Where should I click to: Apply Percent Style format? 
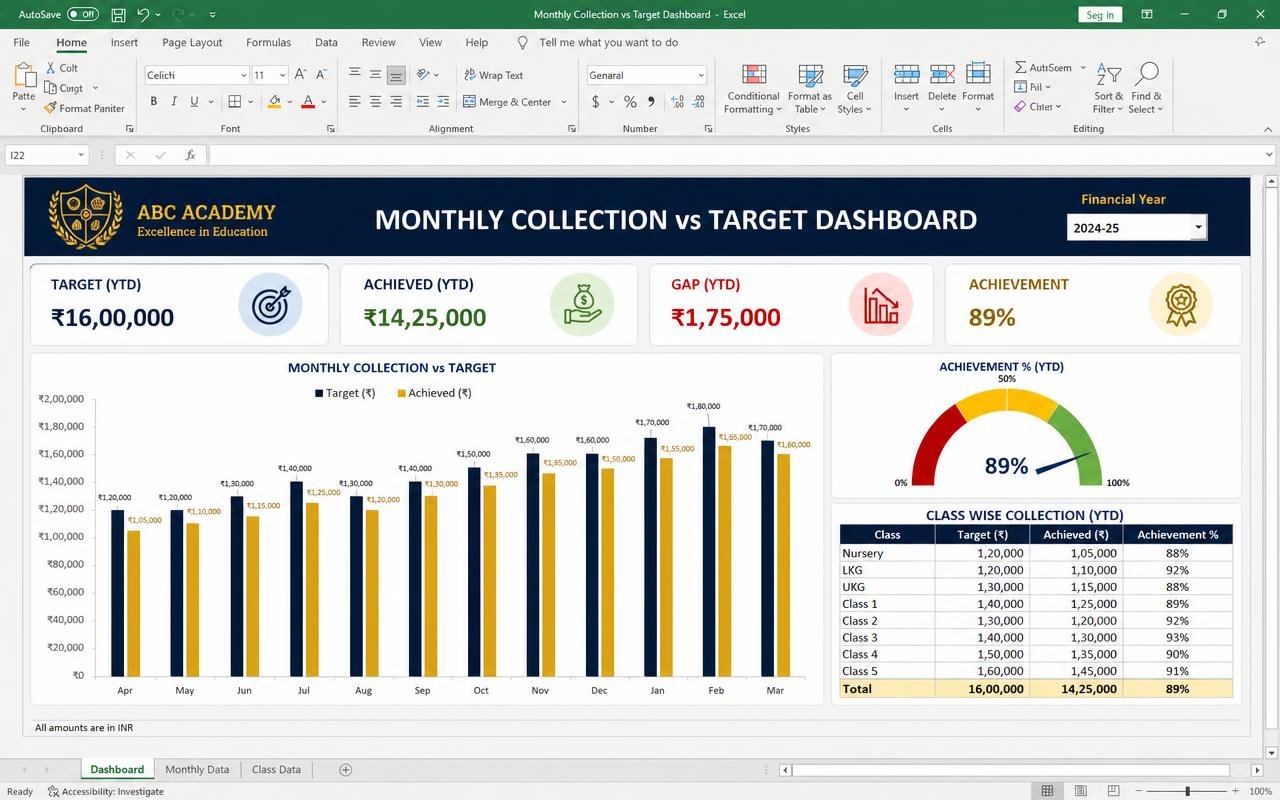(630, 102)
